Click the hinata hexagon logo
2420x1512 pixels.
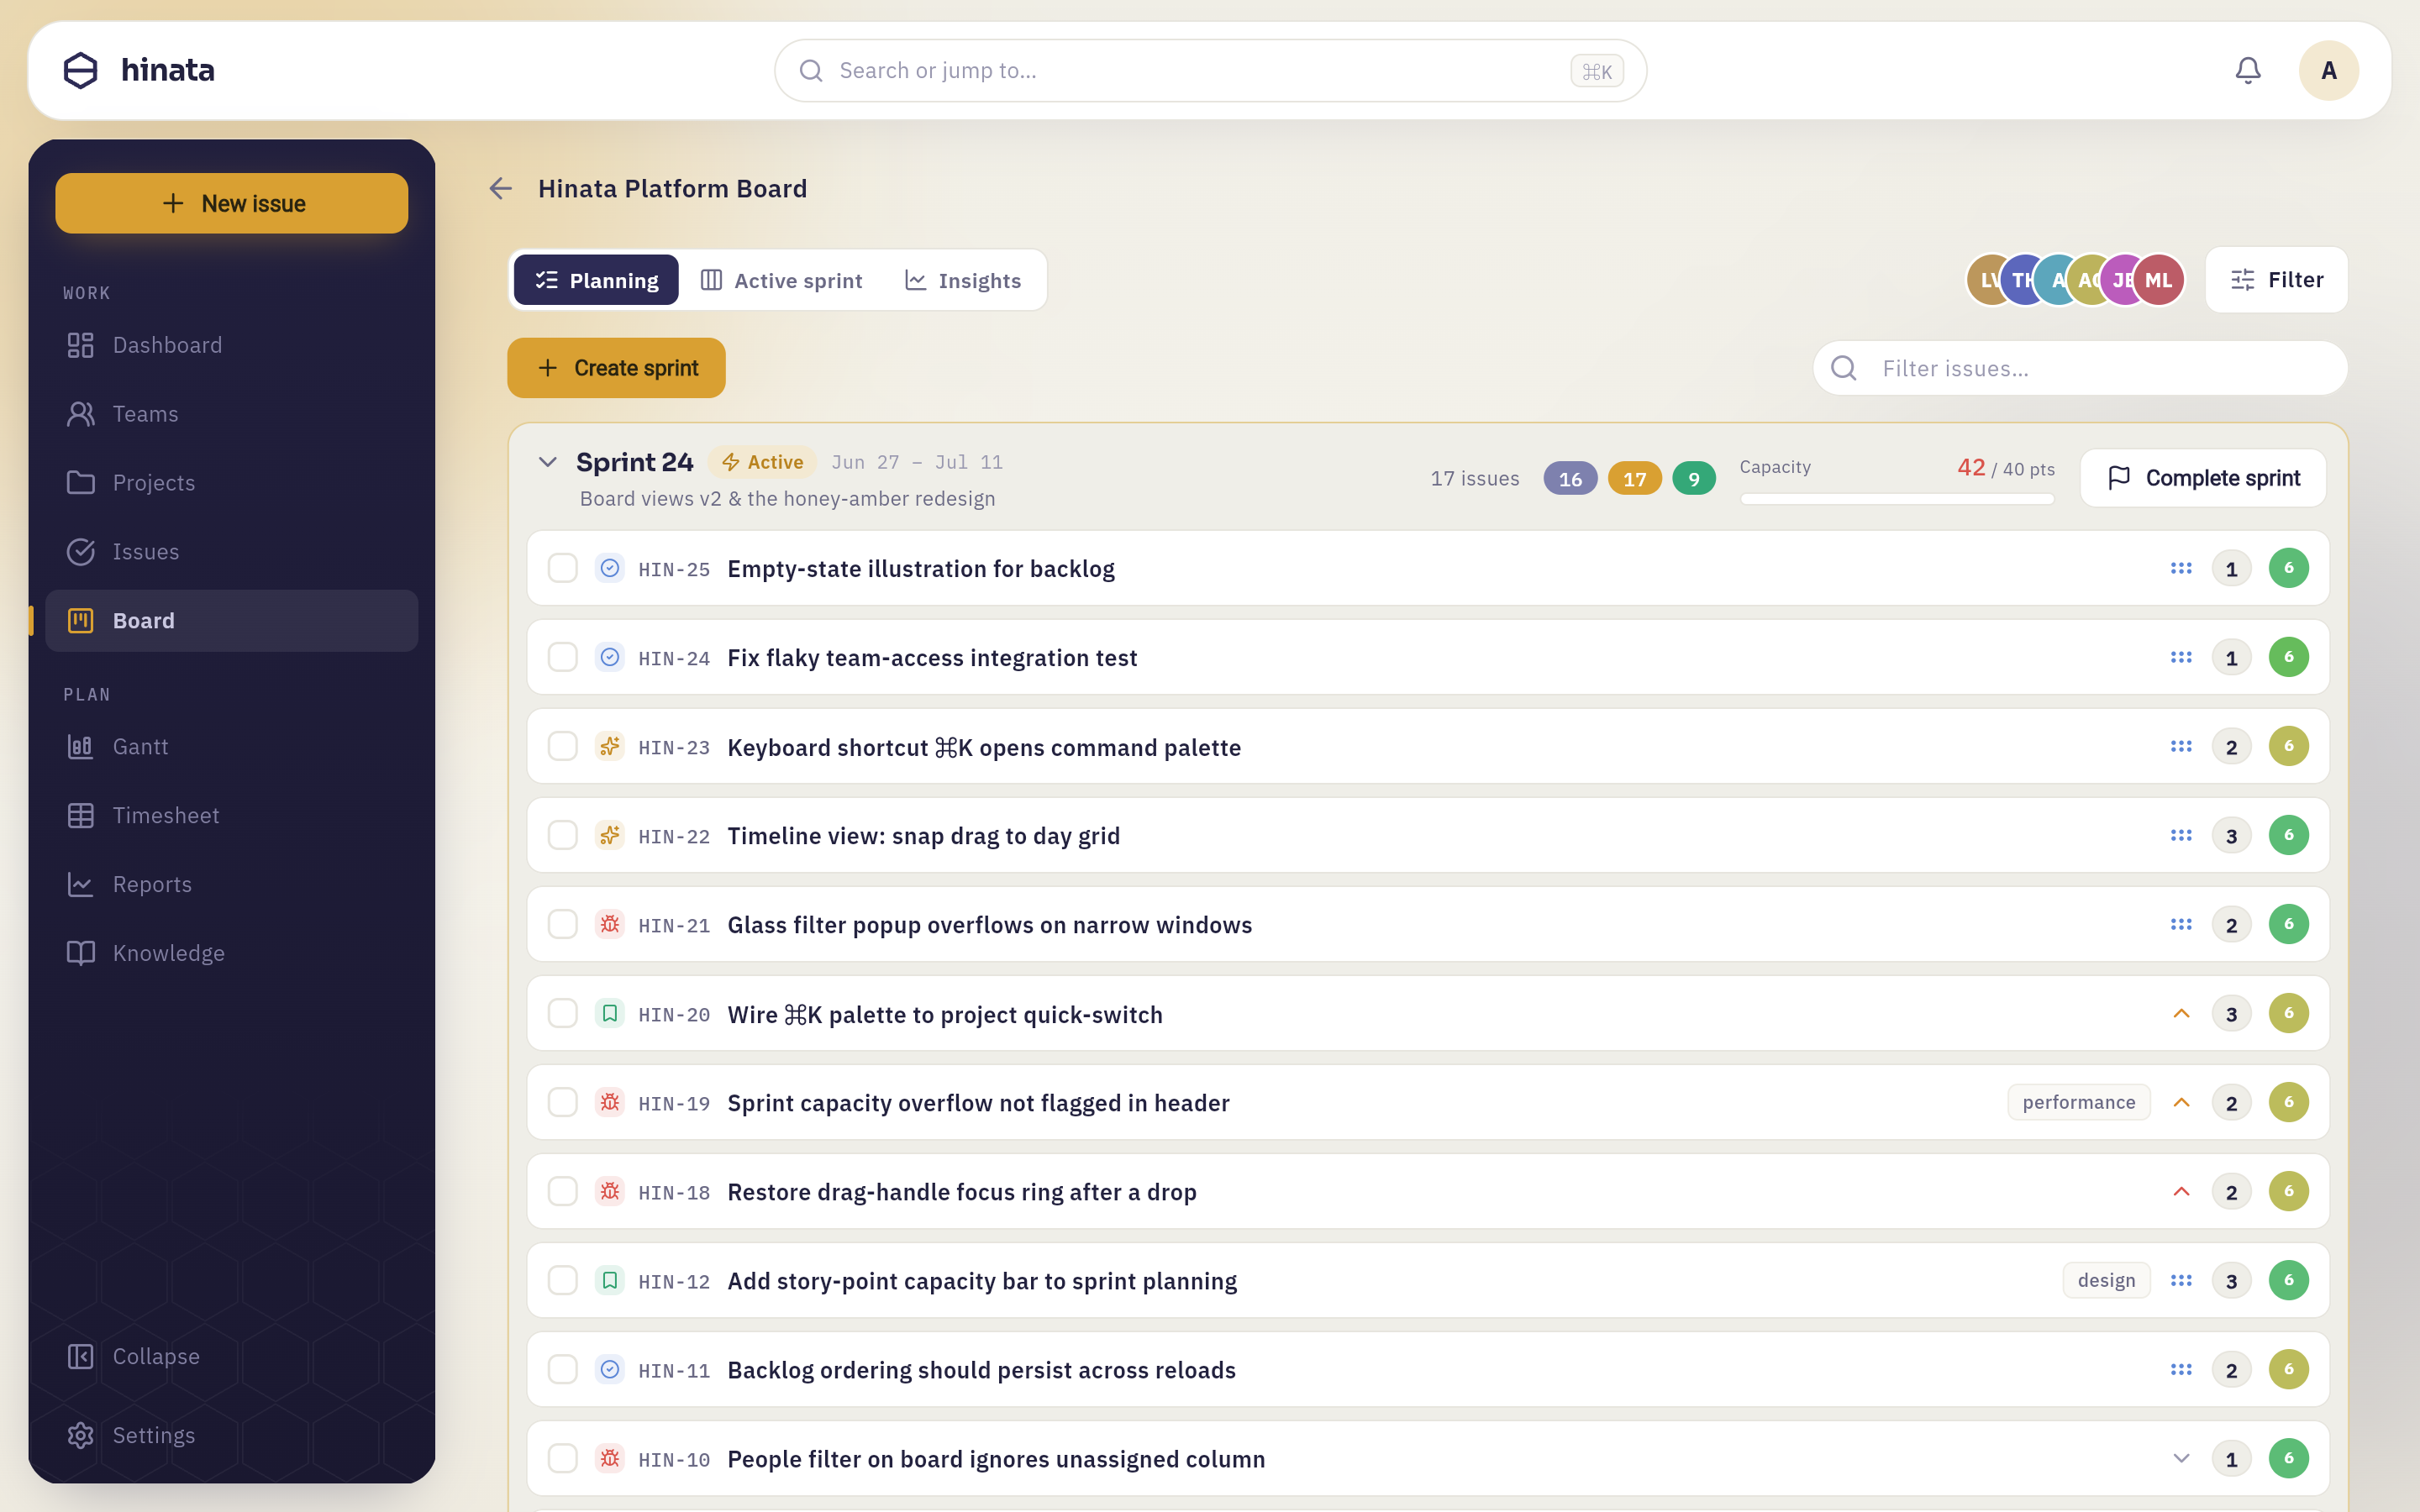click(81, 70)
